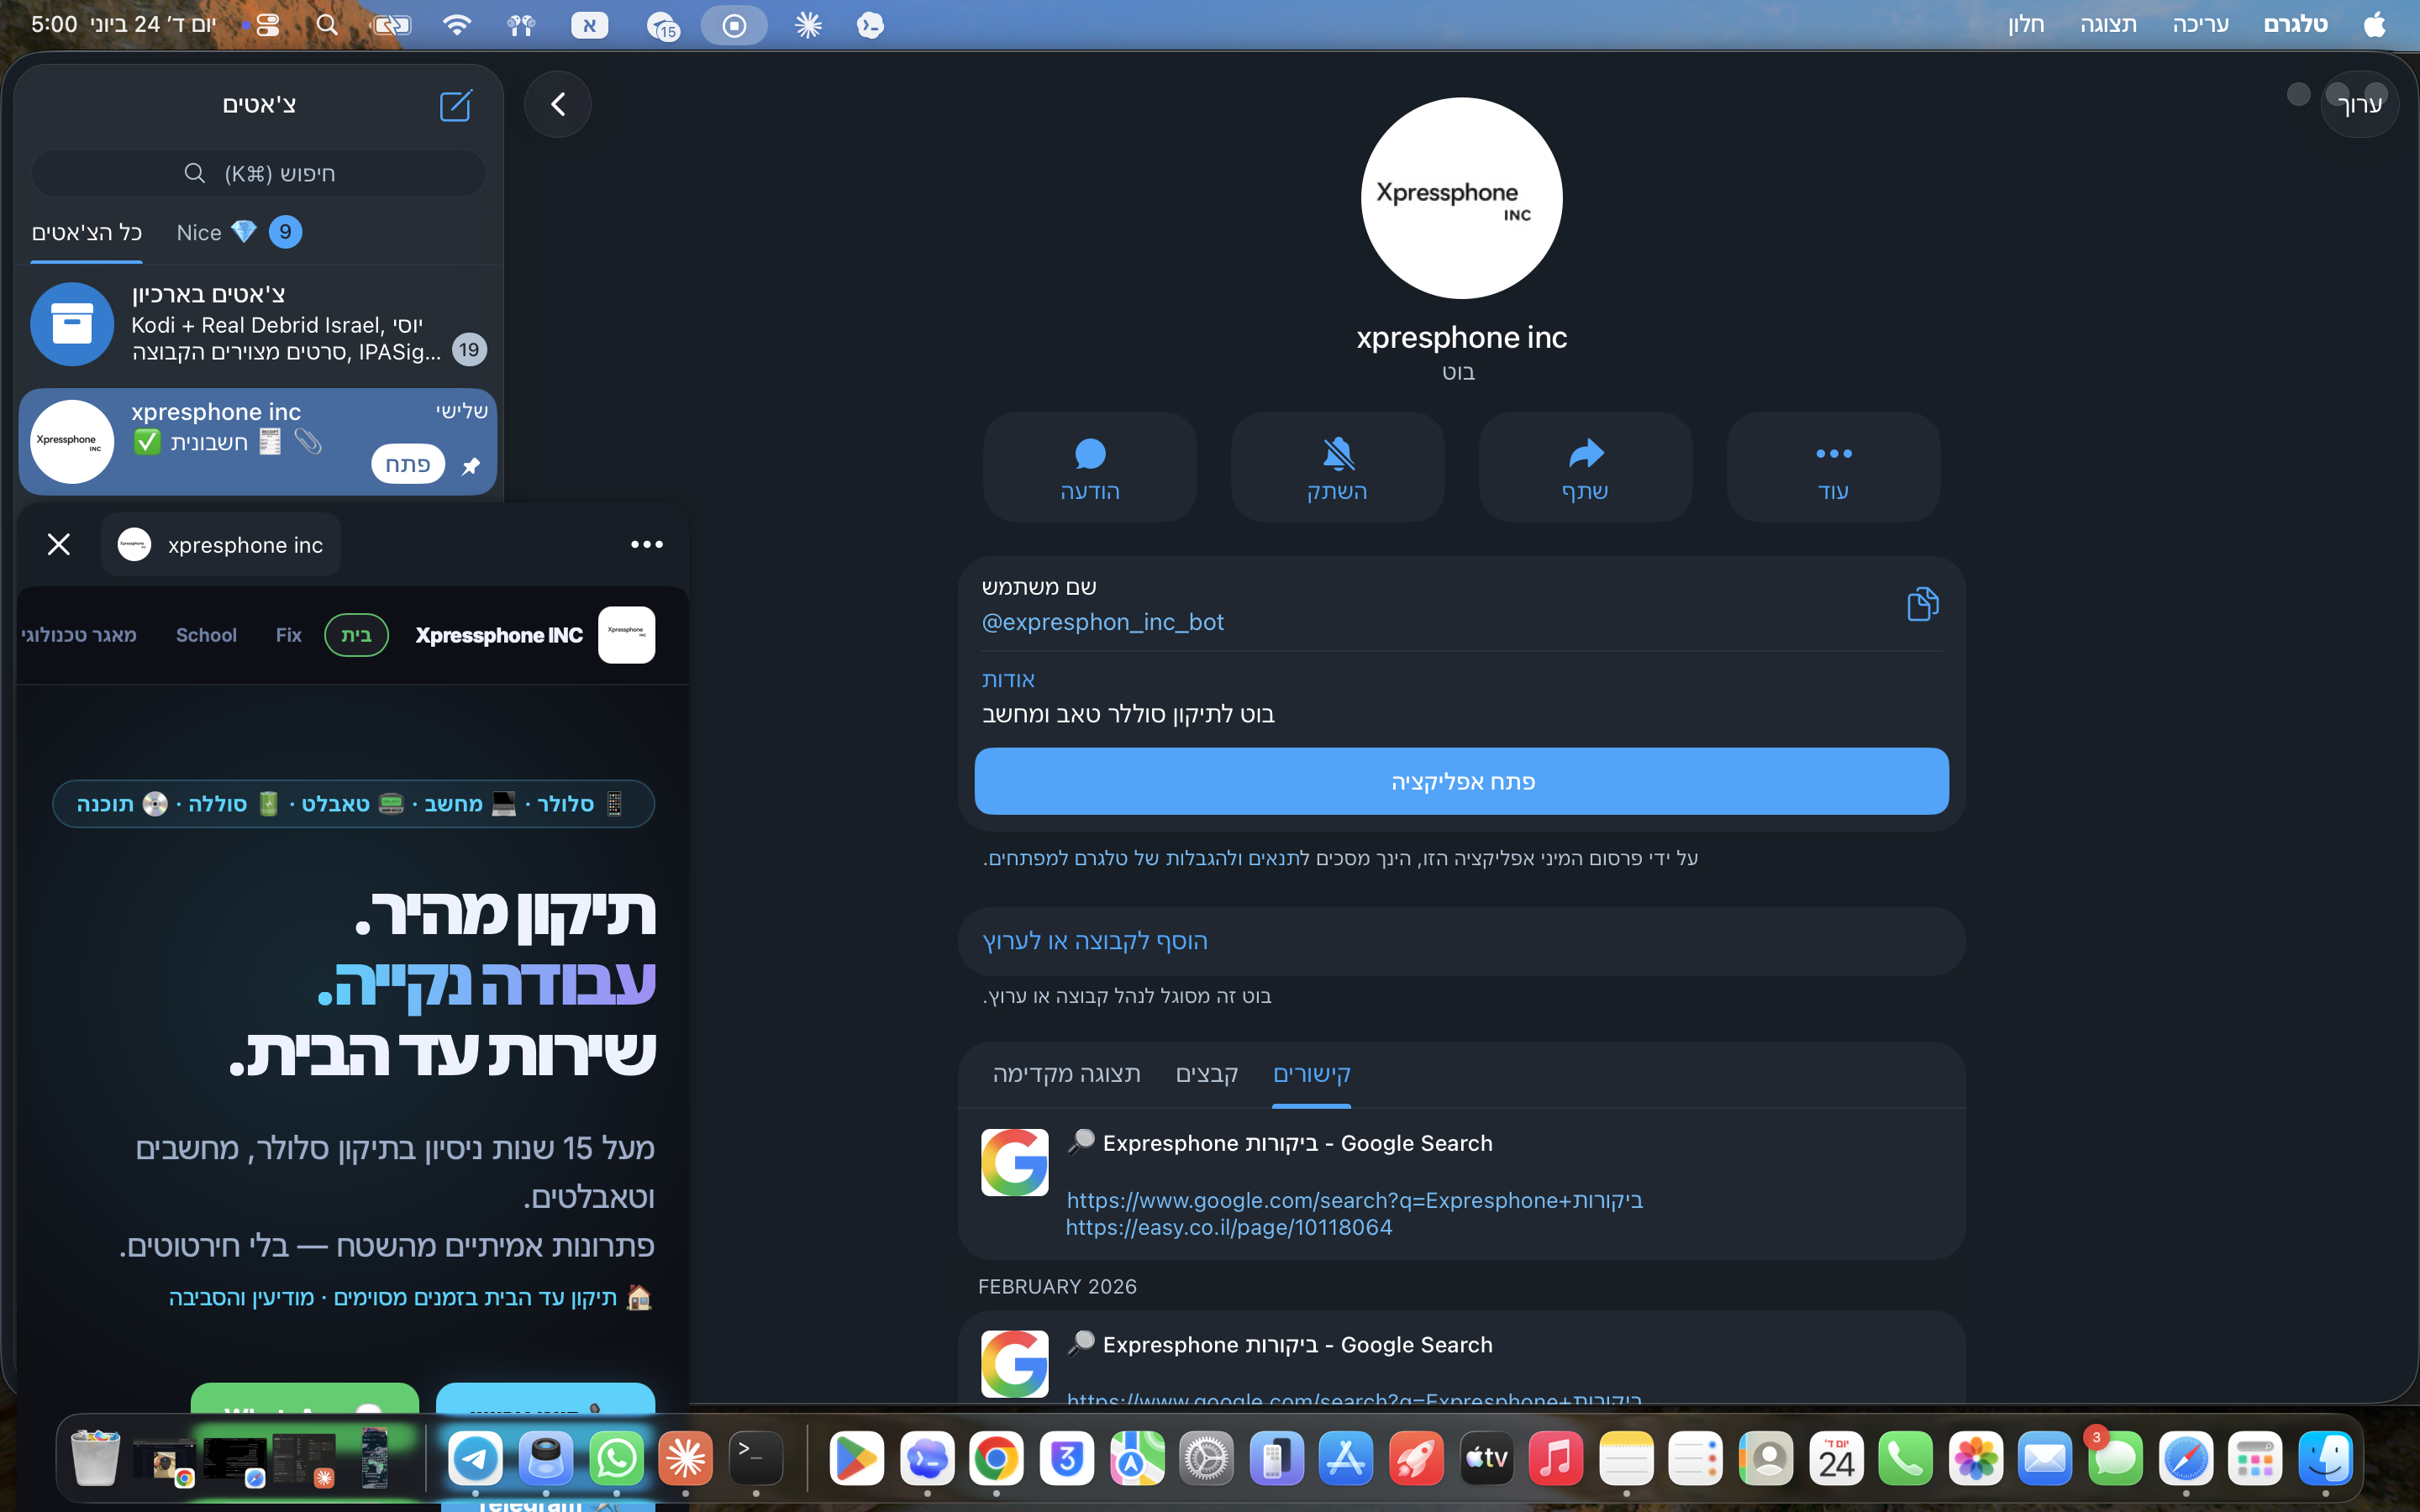The width and height of the screenshot is (2420, 1512).
Task: Open the @expresphon_inc_bot username link
Action: pyautogui.click(x=1102, y=622)
